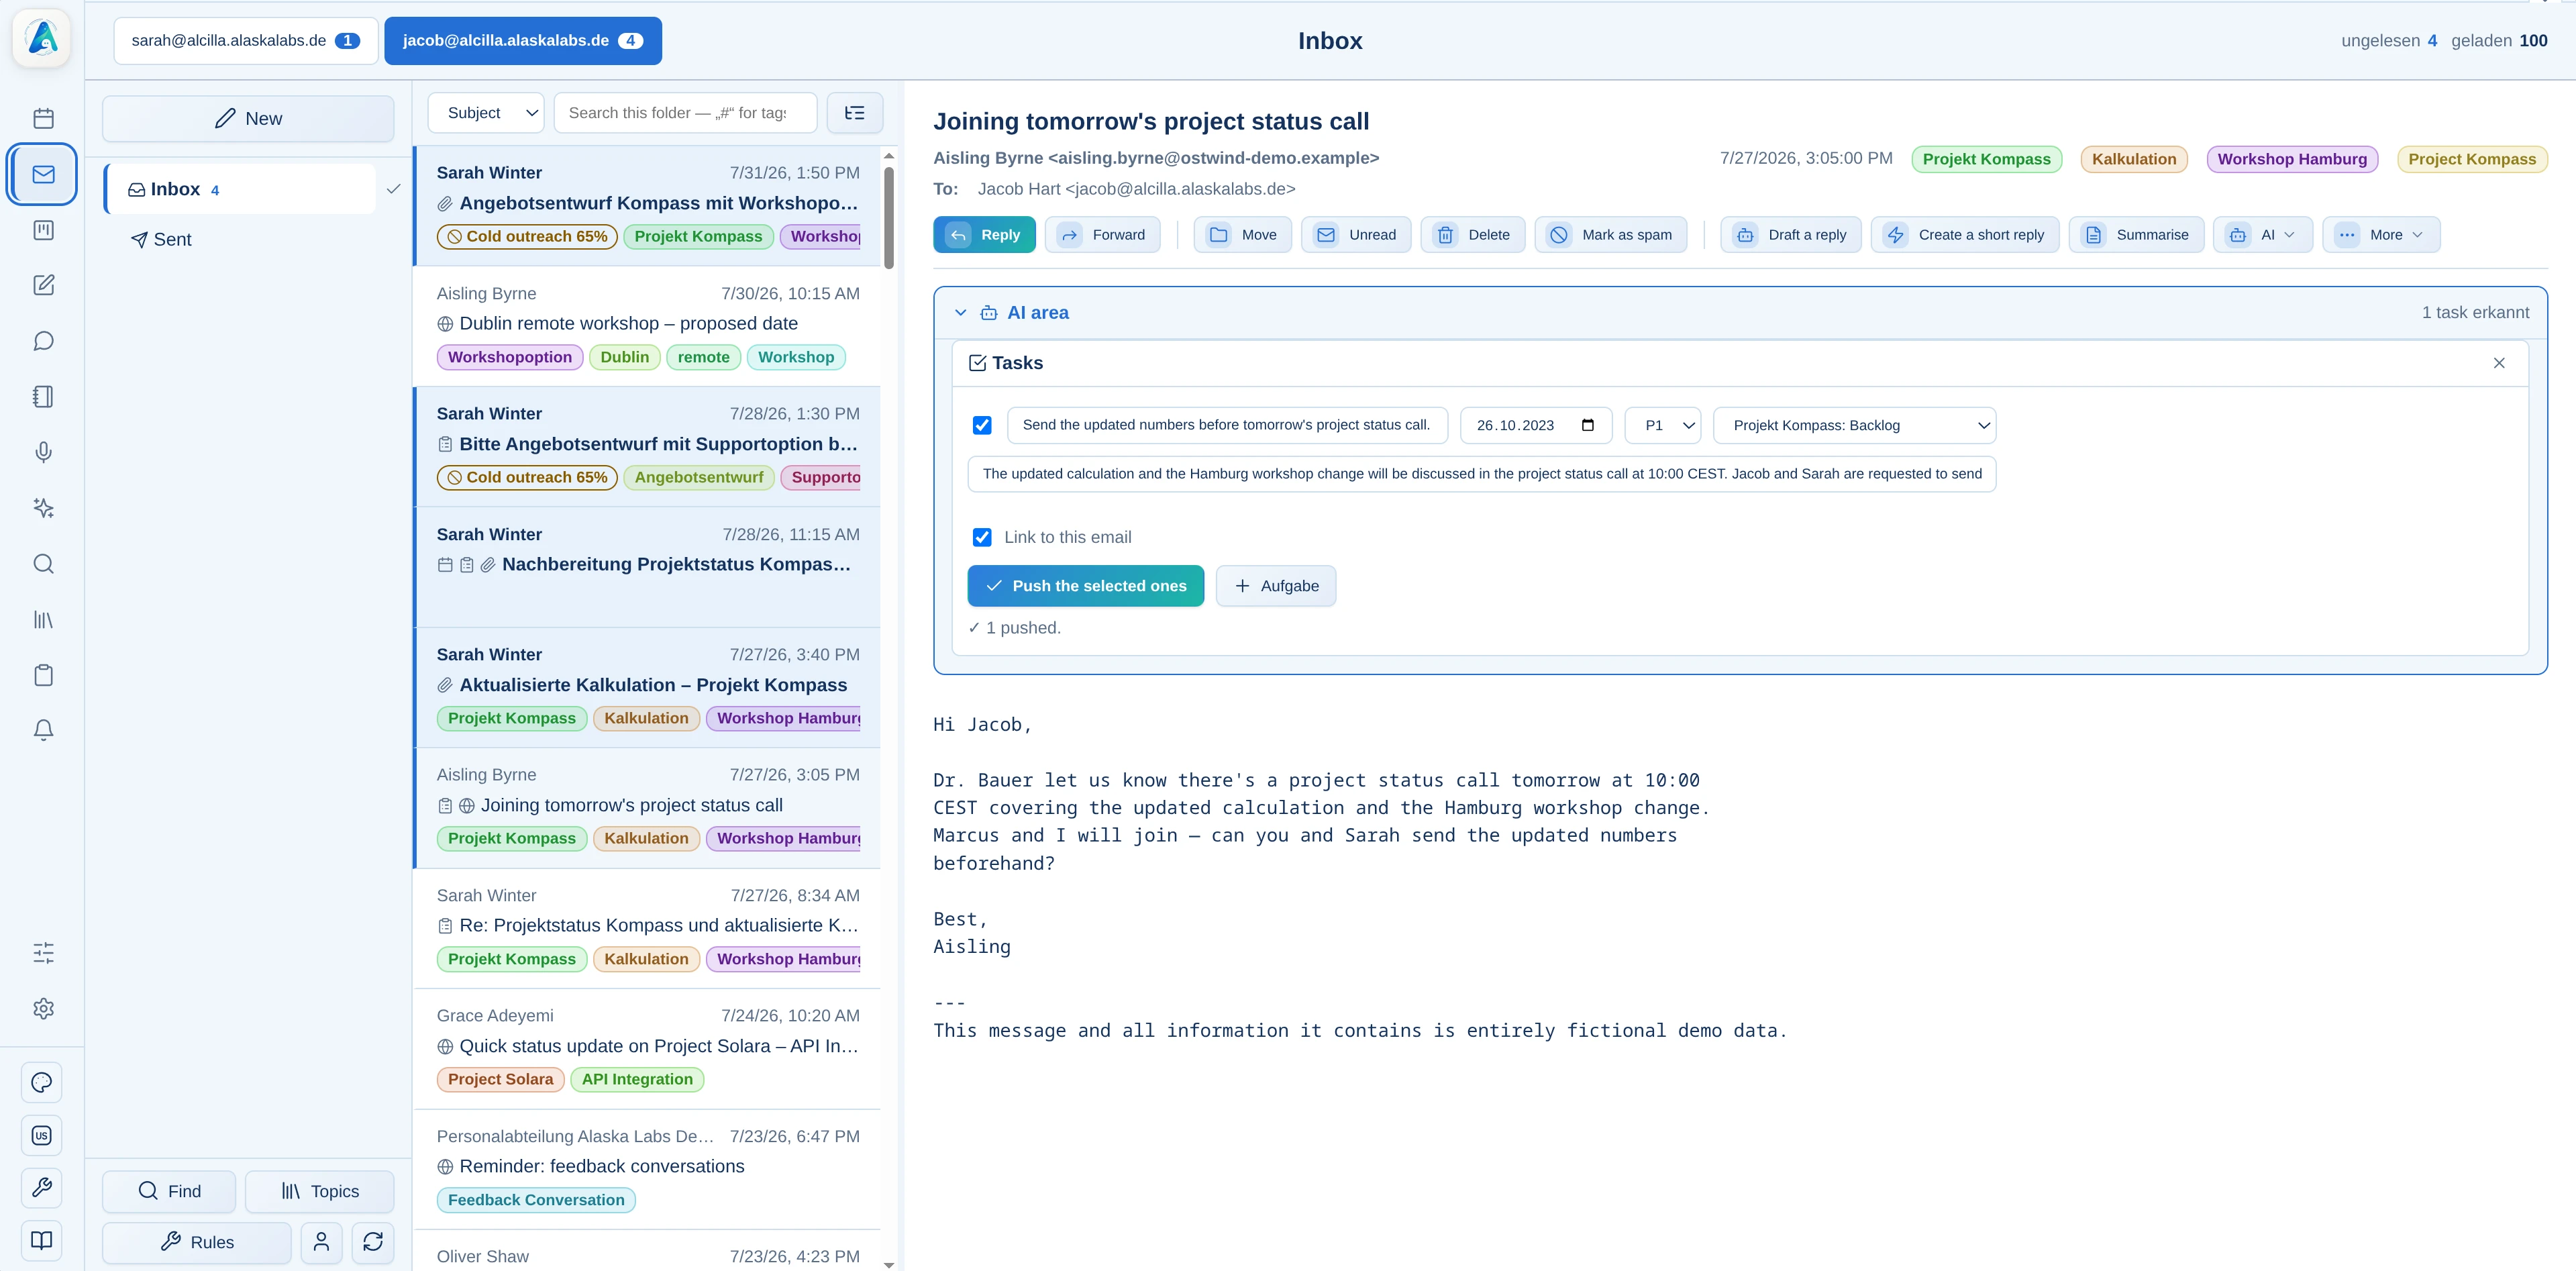This screenshot has width=2576, height=1271.
Task: Open the book documentation icon
Action: coord(42,1240)
